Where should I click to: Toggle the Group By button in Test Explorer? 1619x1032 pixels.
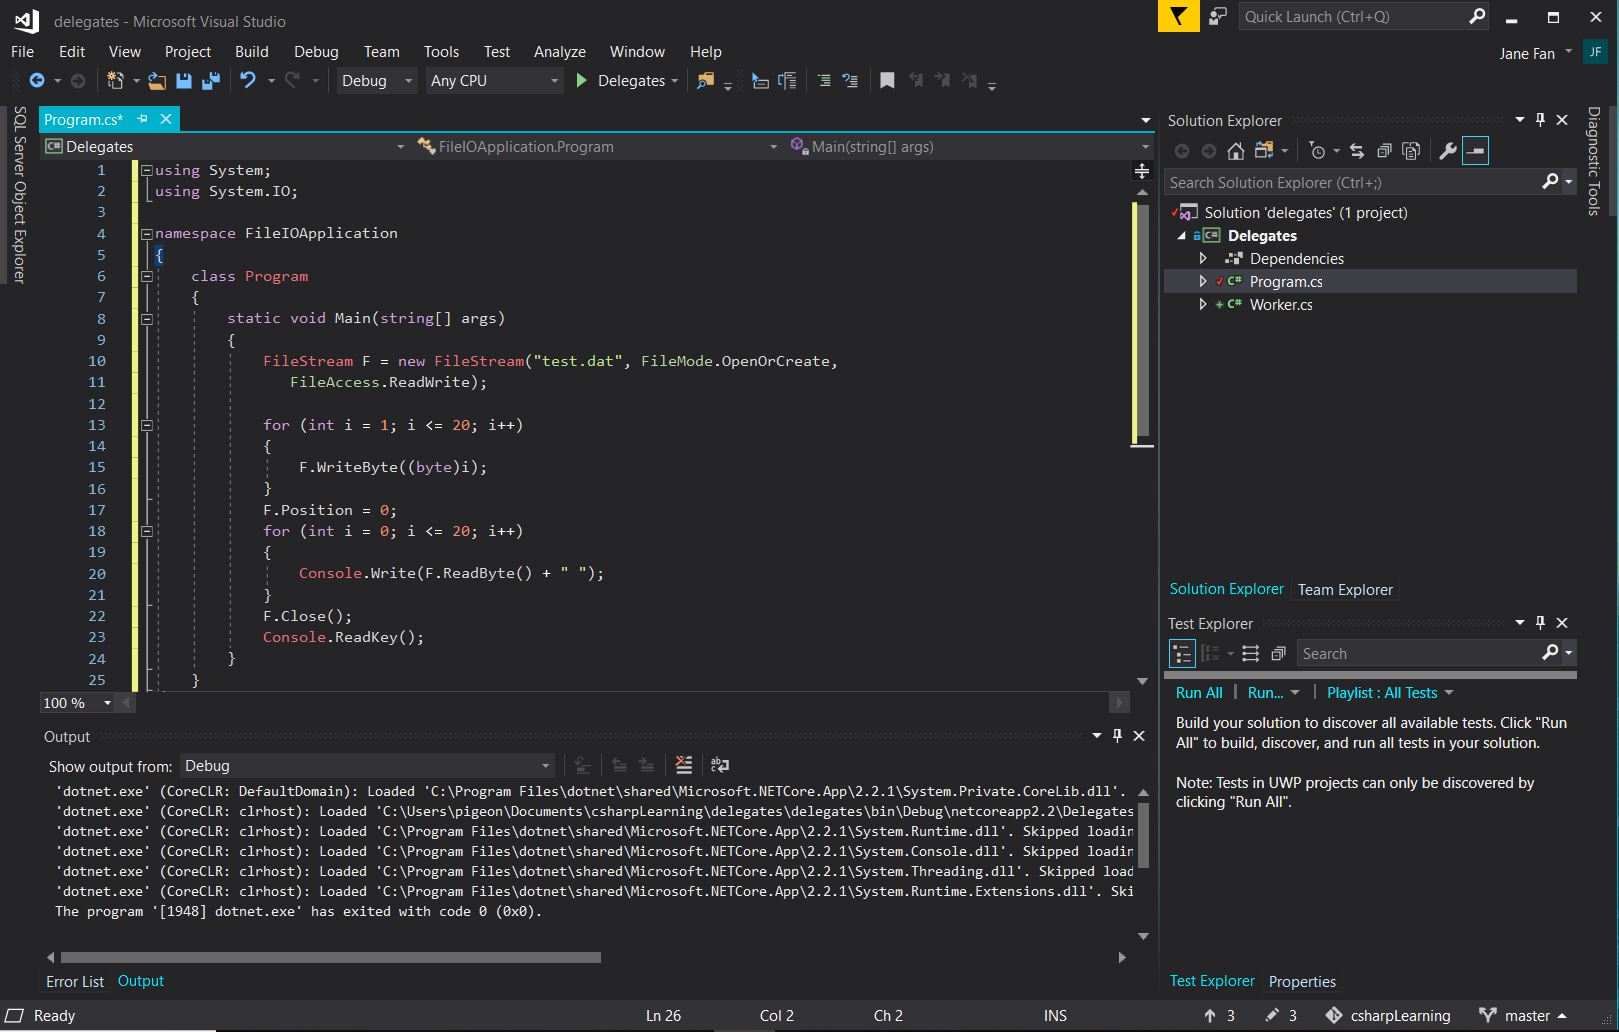tap(1213, 653)
